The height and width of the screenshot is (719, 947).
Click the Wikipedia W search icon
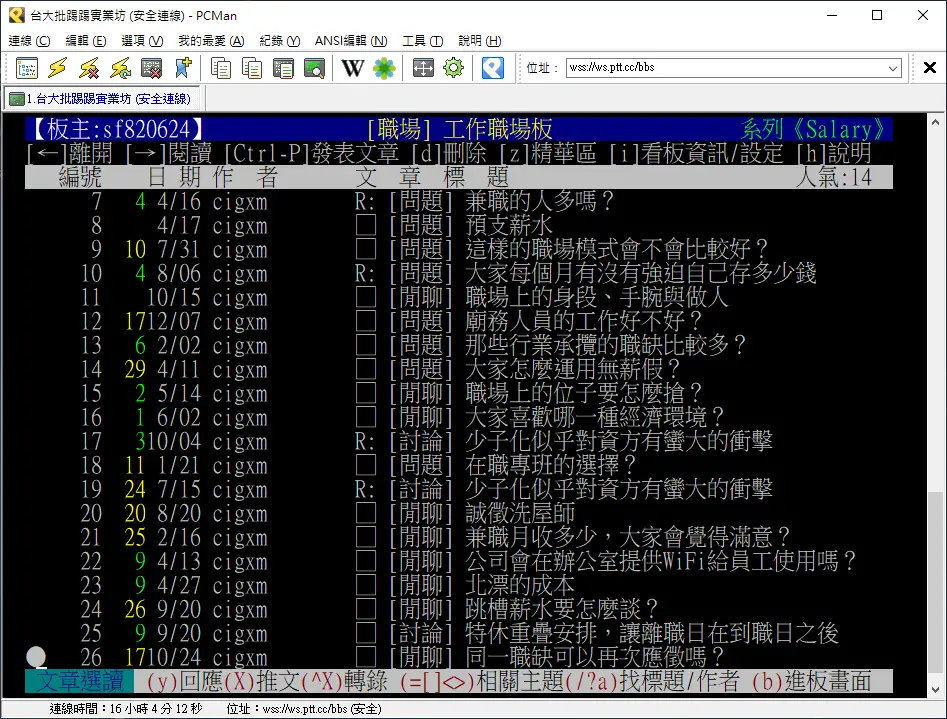tap(353, 68)
